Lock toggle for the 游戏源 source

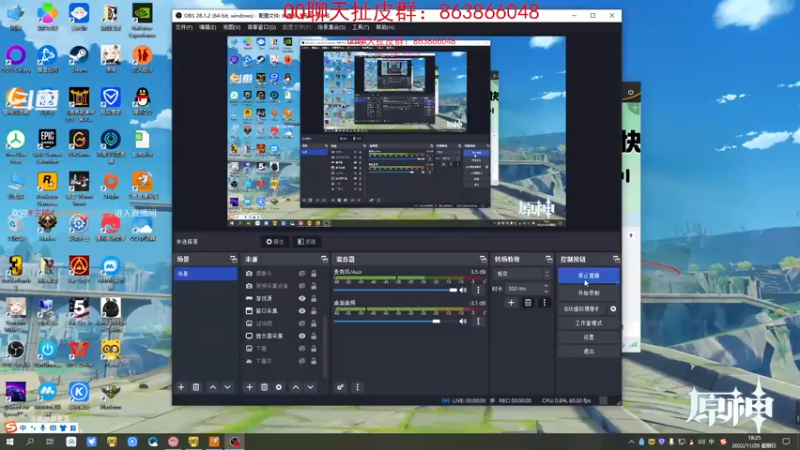coord(314,298)
